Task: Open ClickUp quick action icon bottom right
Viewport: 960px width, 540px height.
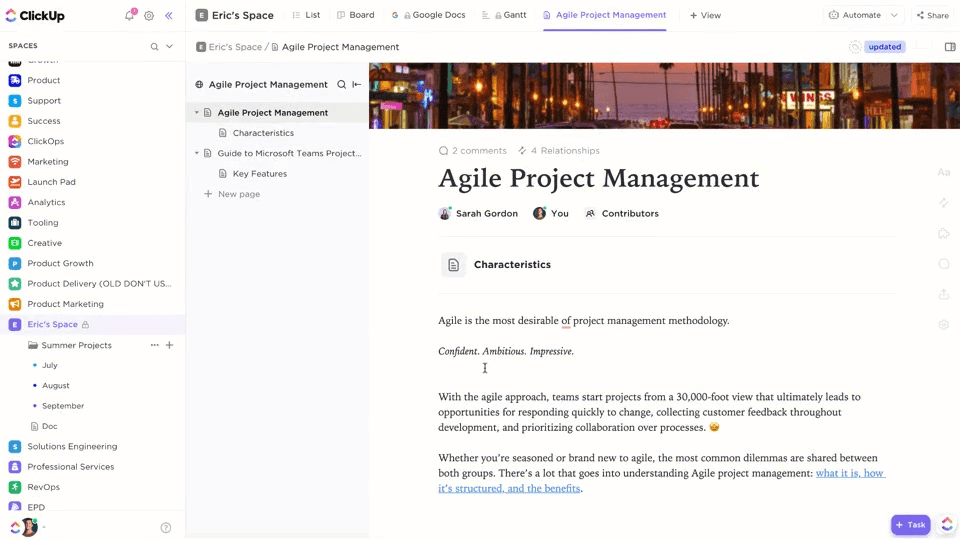Action: [x=947, y=524]
